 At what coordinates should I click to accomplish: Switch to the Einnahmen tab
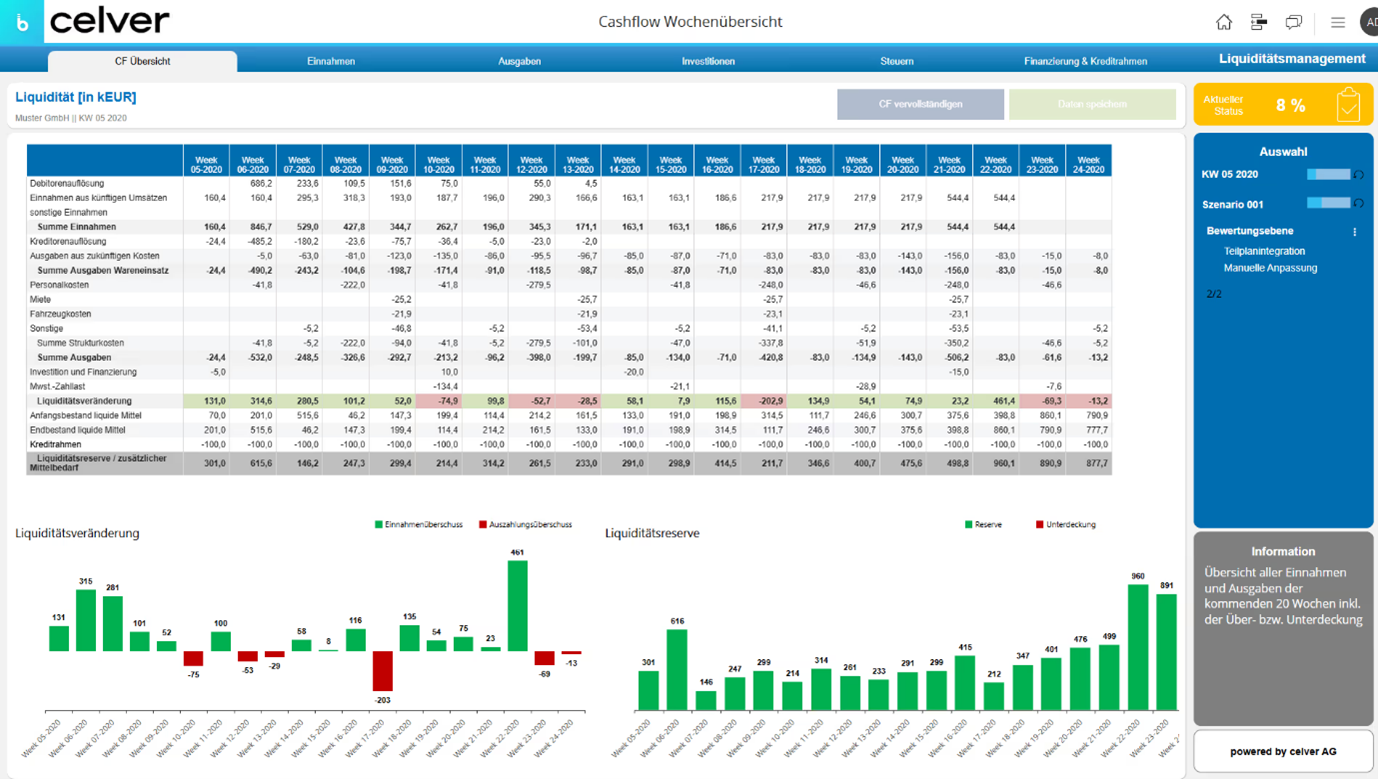pos(330,61)
